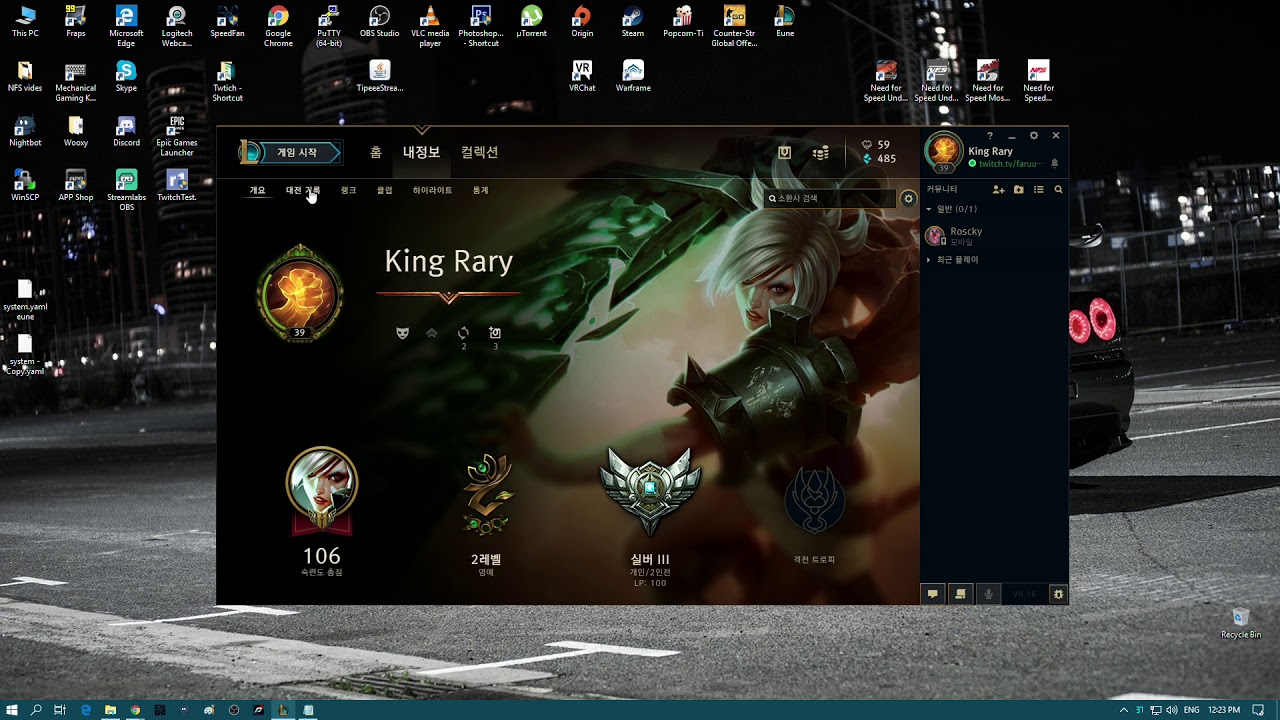Select friend Roscky in the list
The height and width of the screenshot is (720, 1280).
(x=994, y=235)
